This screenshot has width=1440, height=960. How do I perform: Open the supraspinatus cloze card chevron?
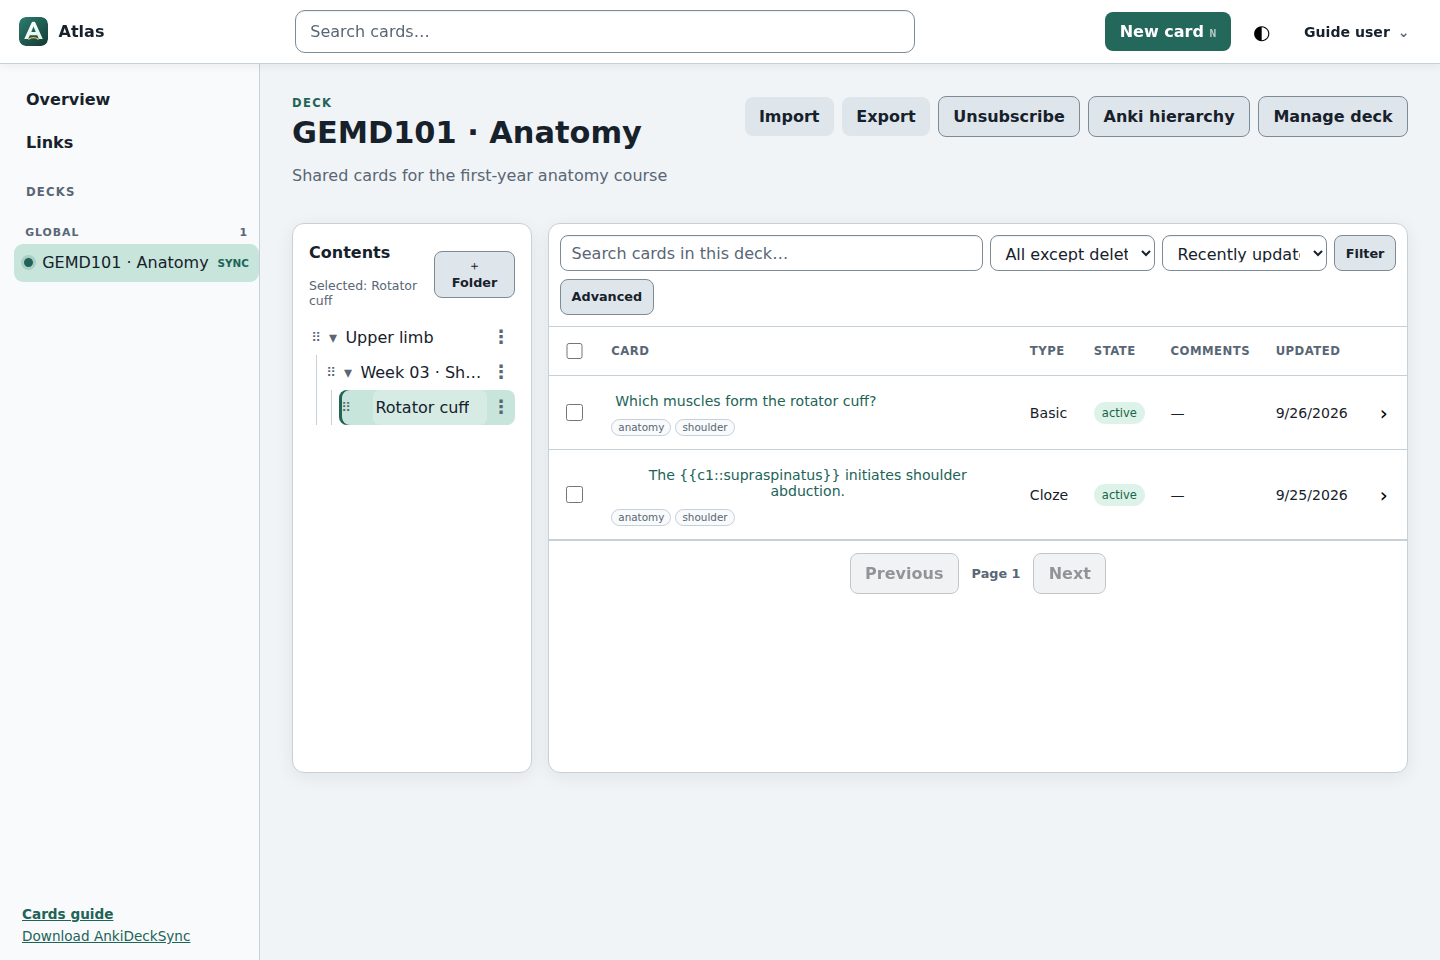1384,496
